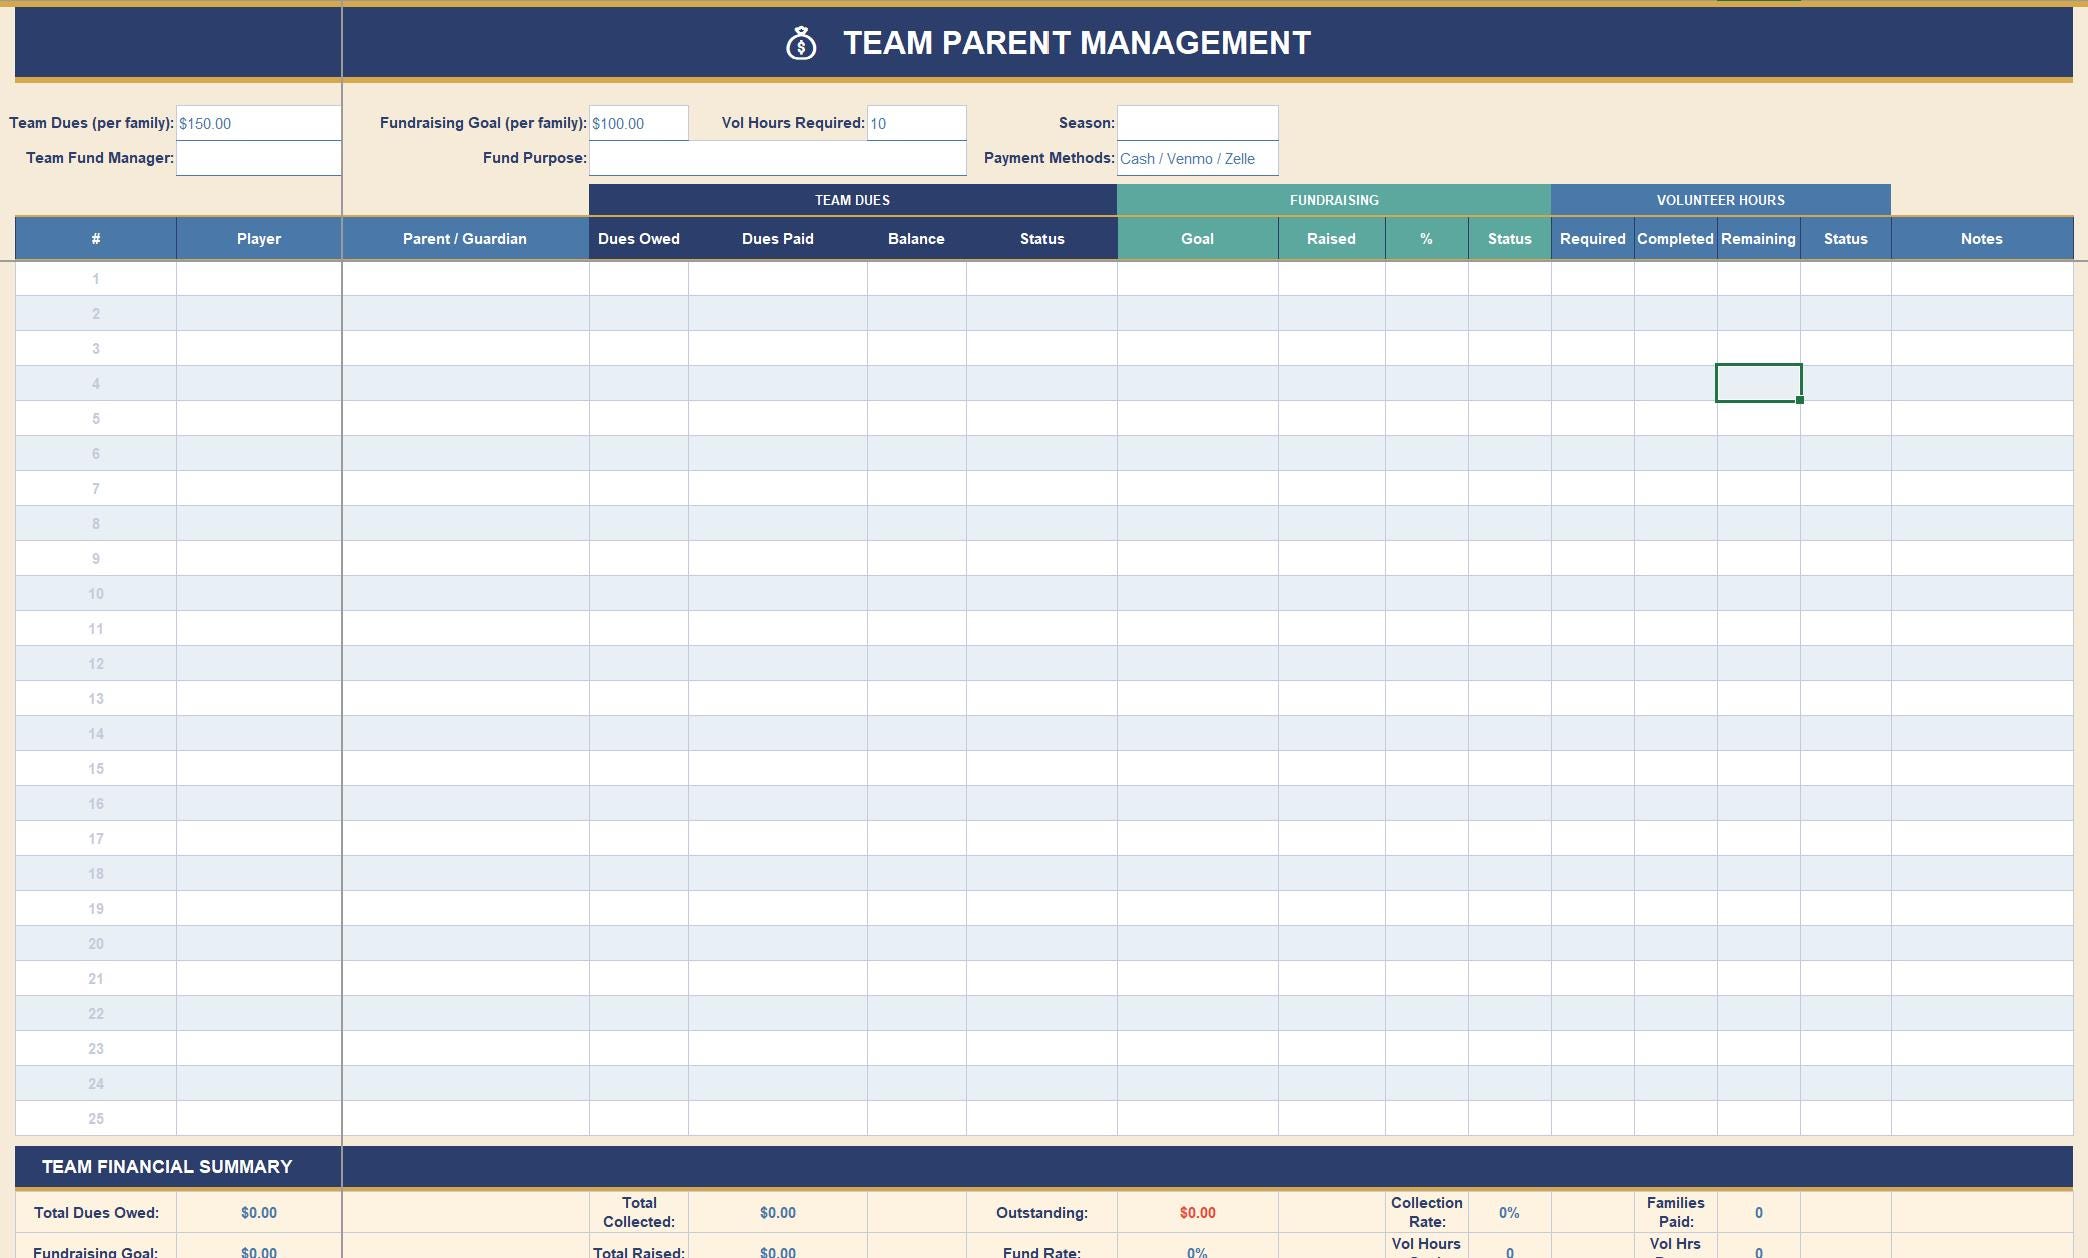Click the Notes column header
Viewport: 2088px width, 1258px height.
tap(1982, 239)
